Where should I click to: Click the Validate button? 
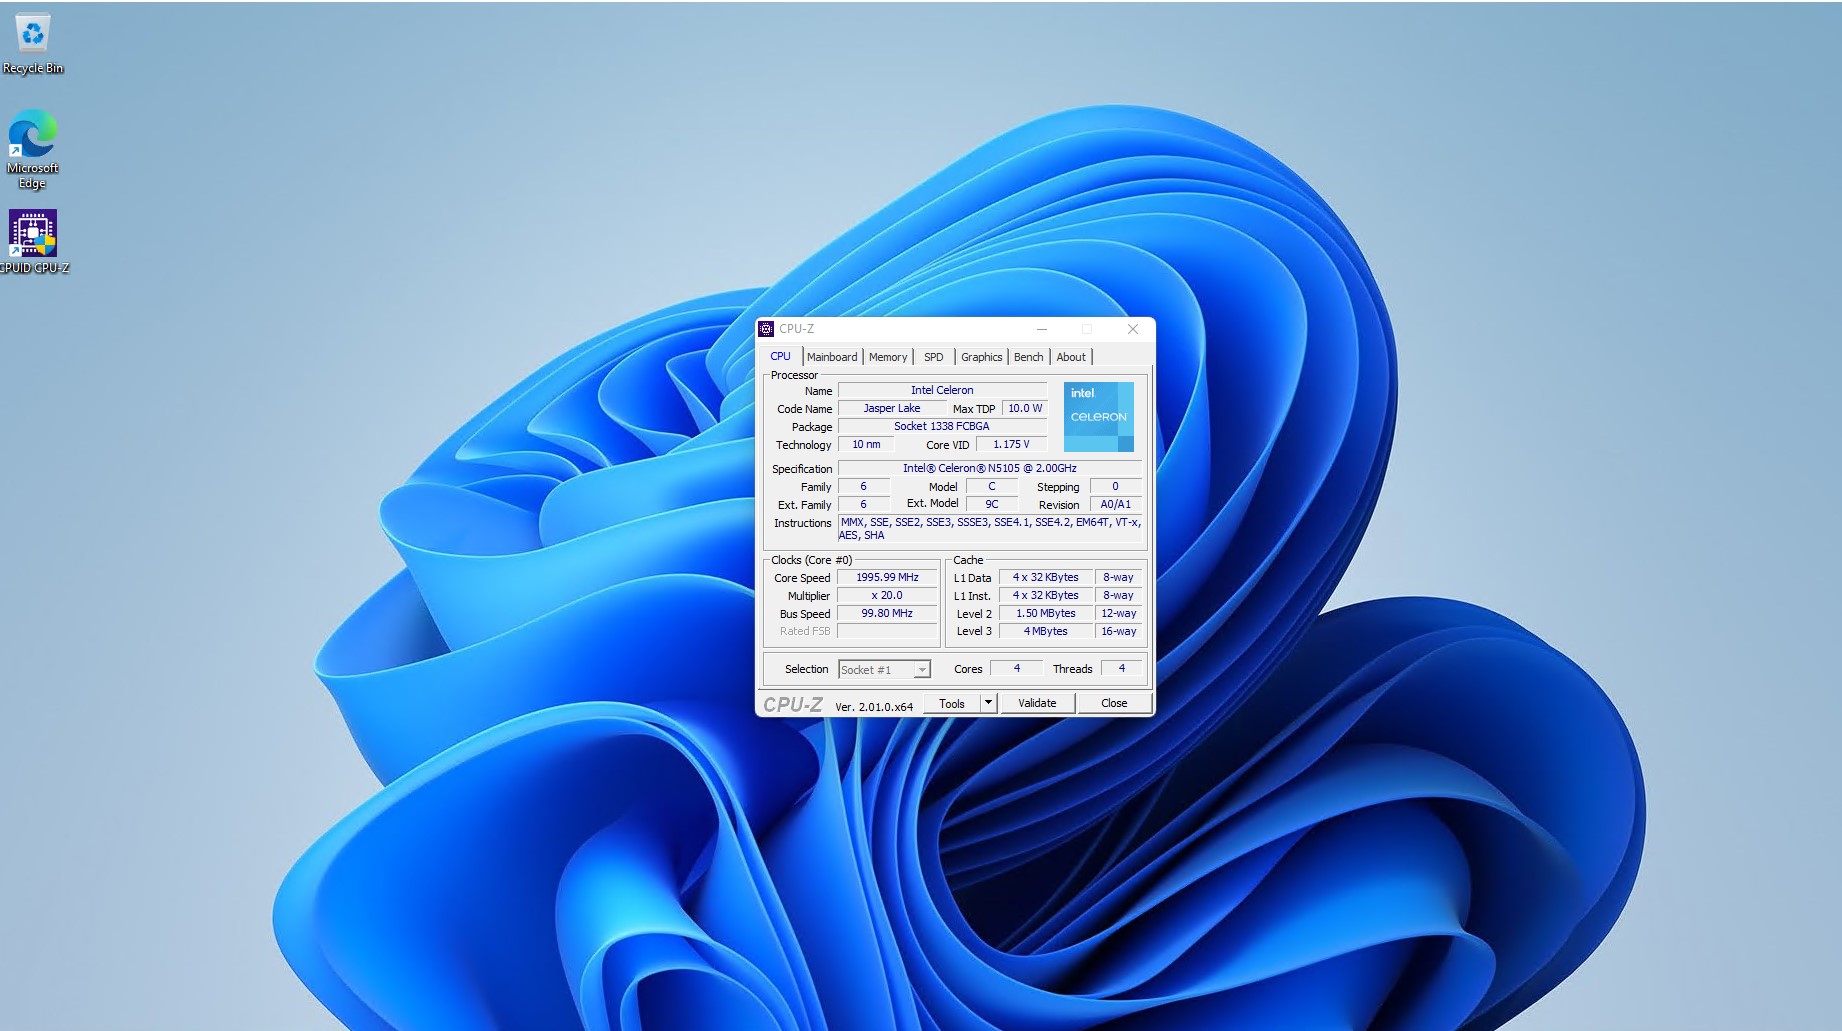point(1037,703)
